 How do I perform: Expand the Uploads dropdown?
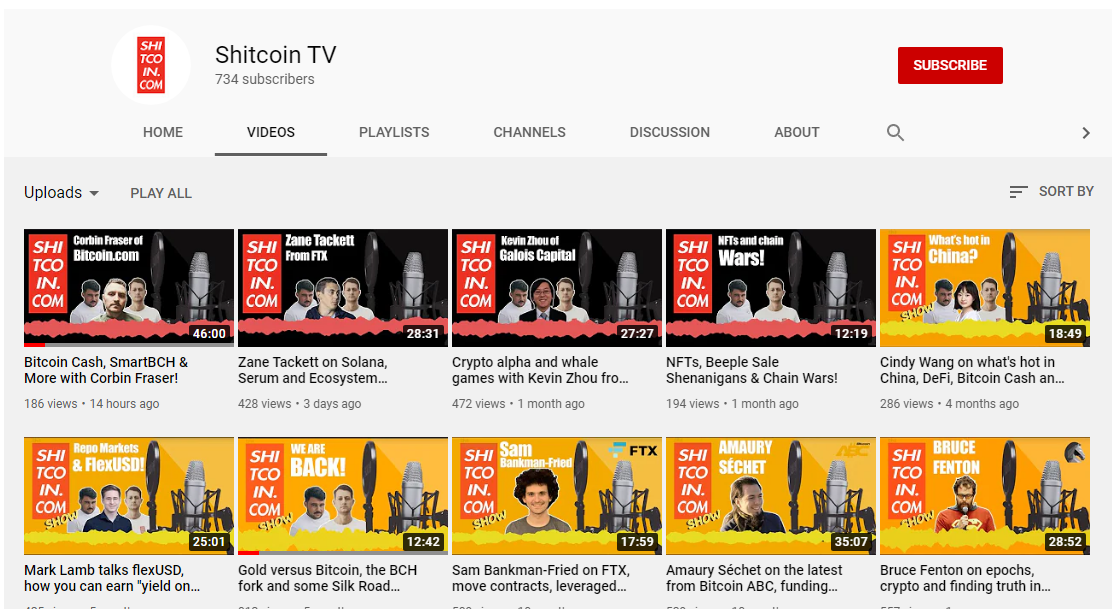(x=62, y=193)
